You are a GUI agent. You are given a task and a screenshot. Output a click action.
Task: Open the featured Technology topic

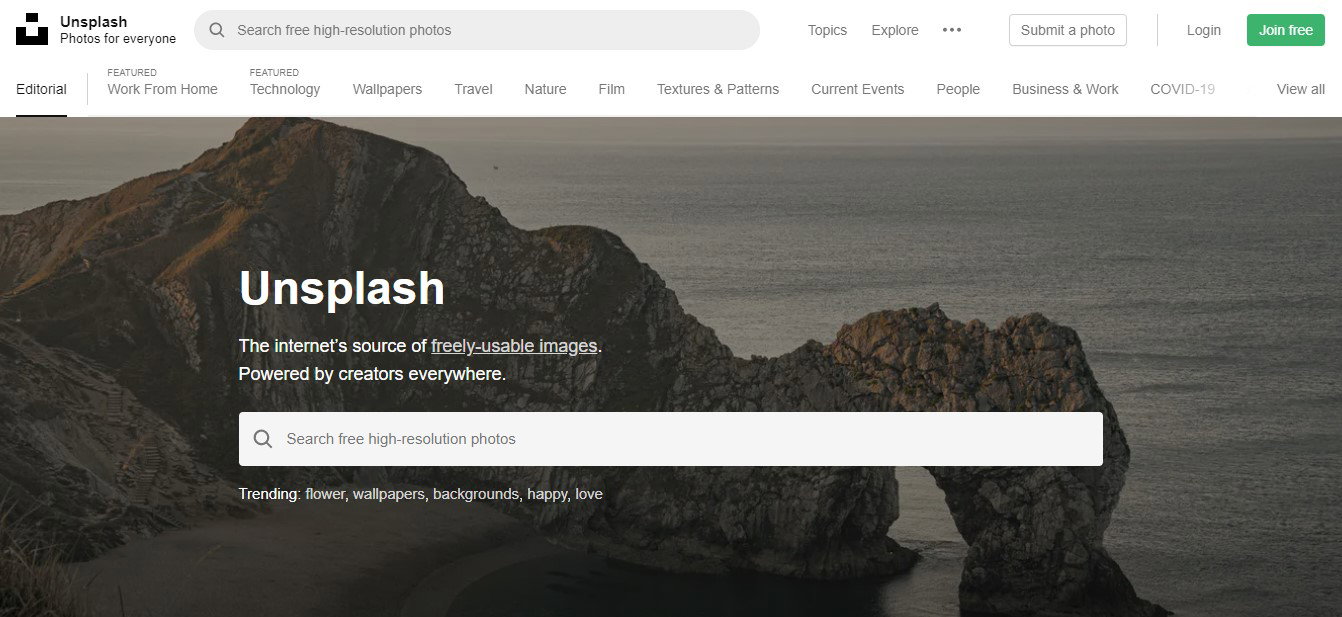[285, 89]
